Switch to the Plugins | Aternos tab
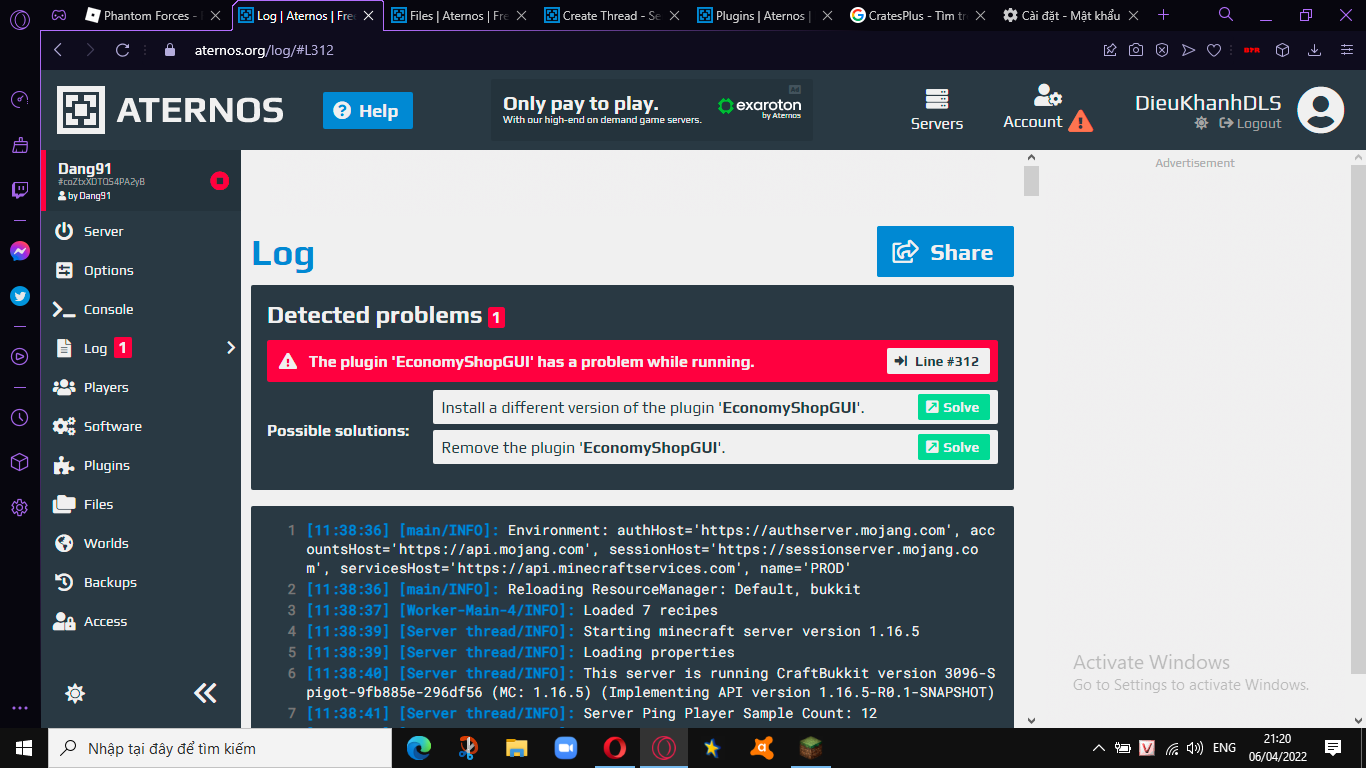This screenshot has width=1366, height=768. pyautogui.click(x=768, y=15)
